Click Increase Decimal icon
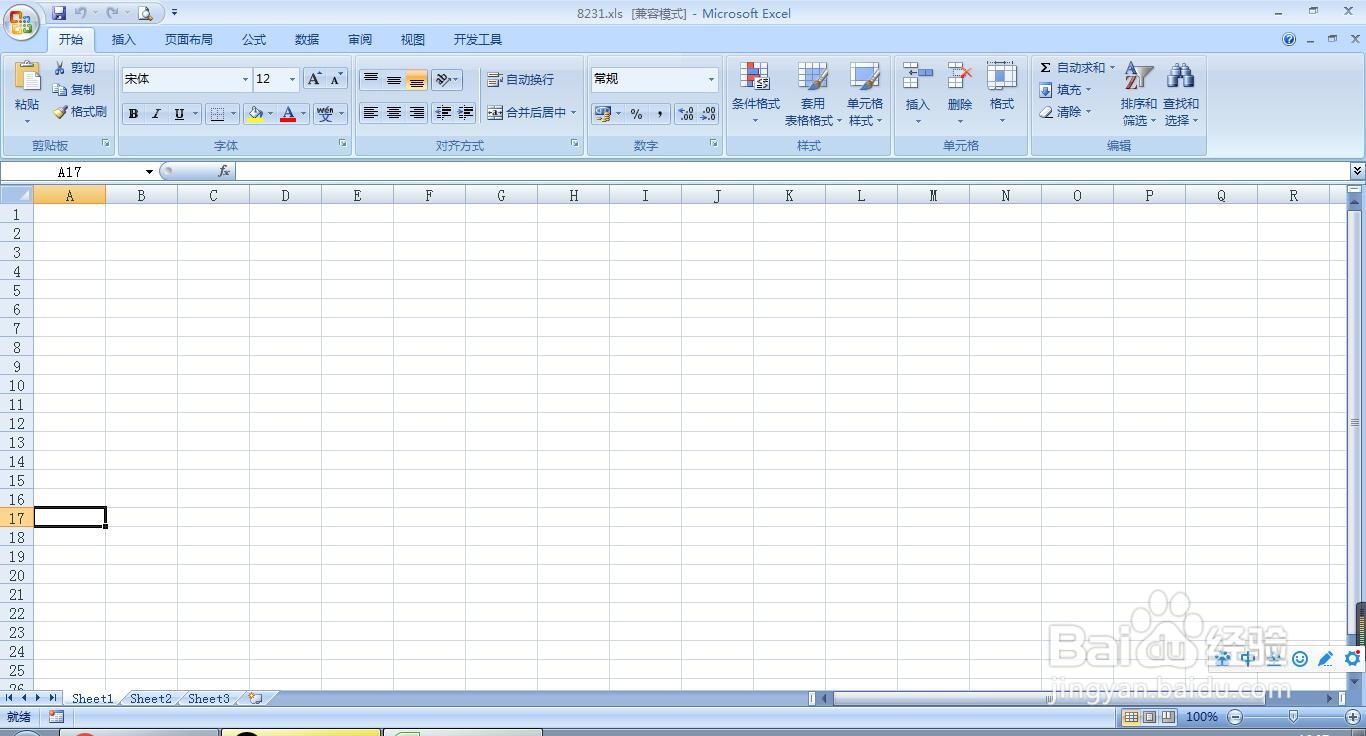This screenshot has height=736, width=1366. (x=686, y=114)
